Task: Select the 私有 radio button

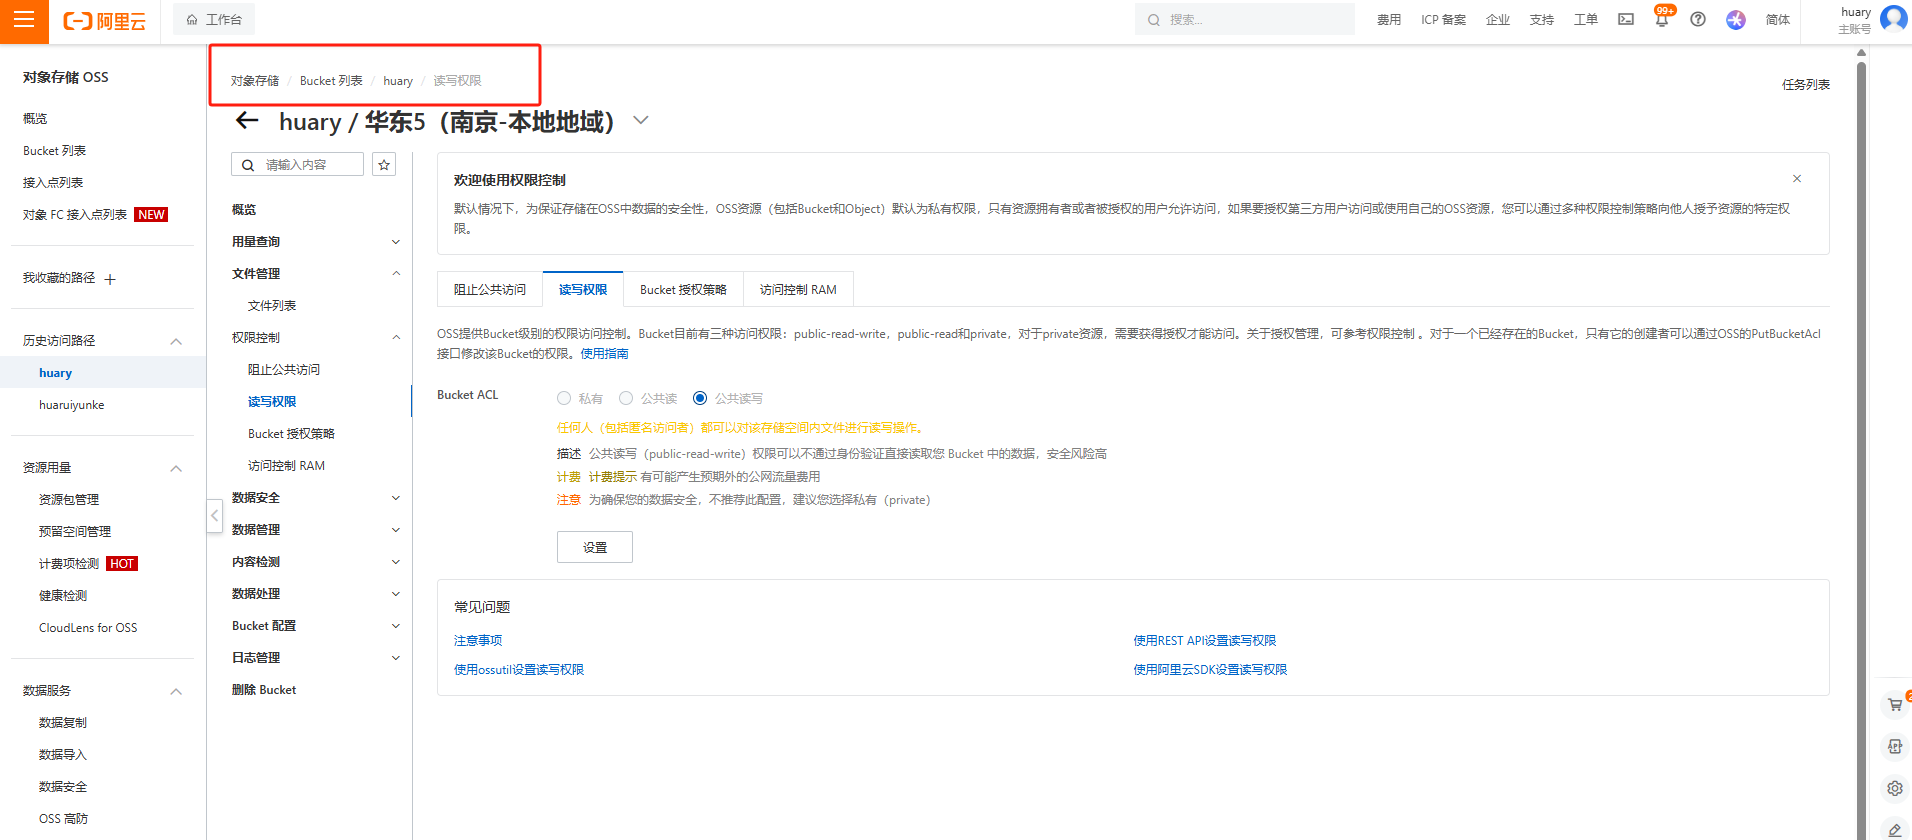Action: [x=564, y=398]
